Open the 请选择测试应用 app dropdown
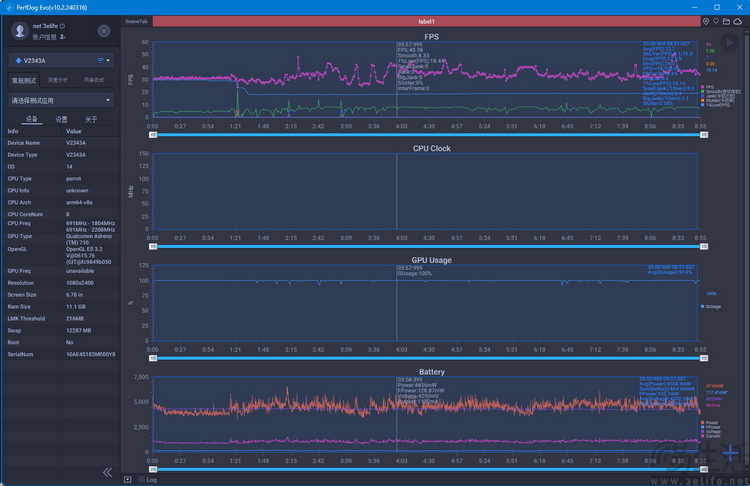 pos(61,100)
